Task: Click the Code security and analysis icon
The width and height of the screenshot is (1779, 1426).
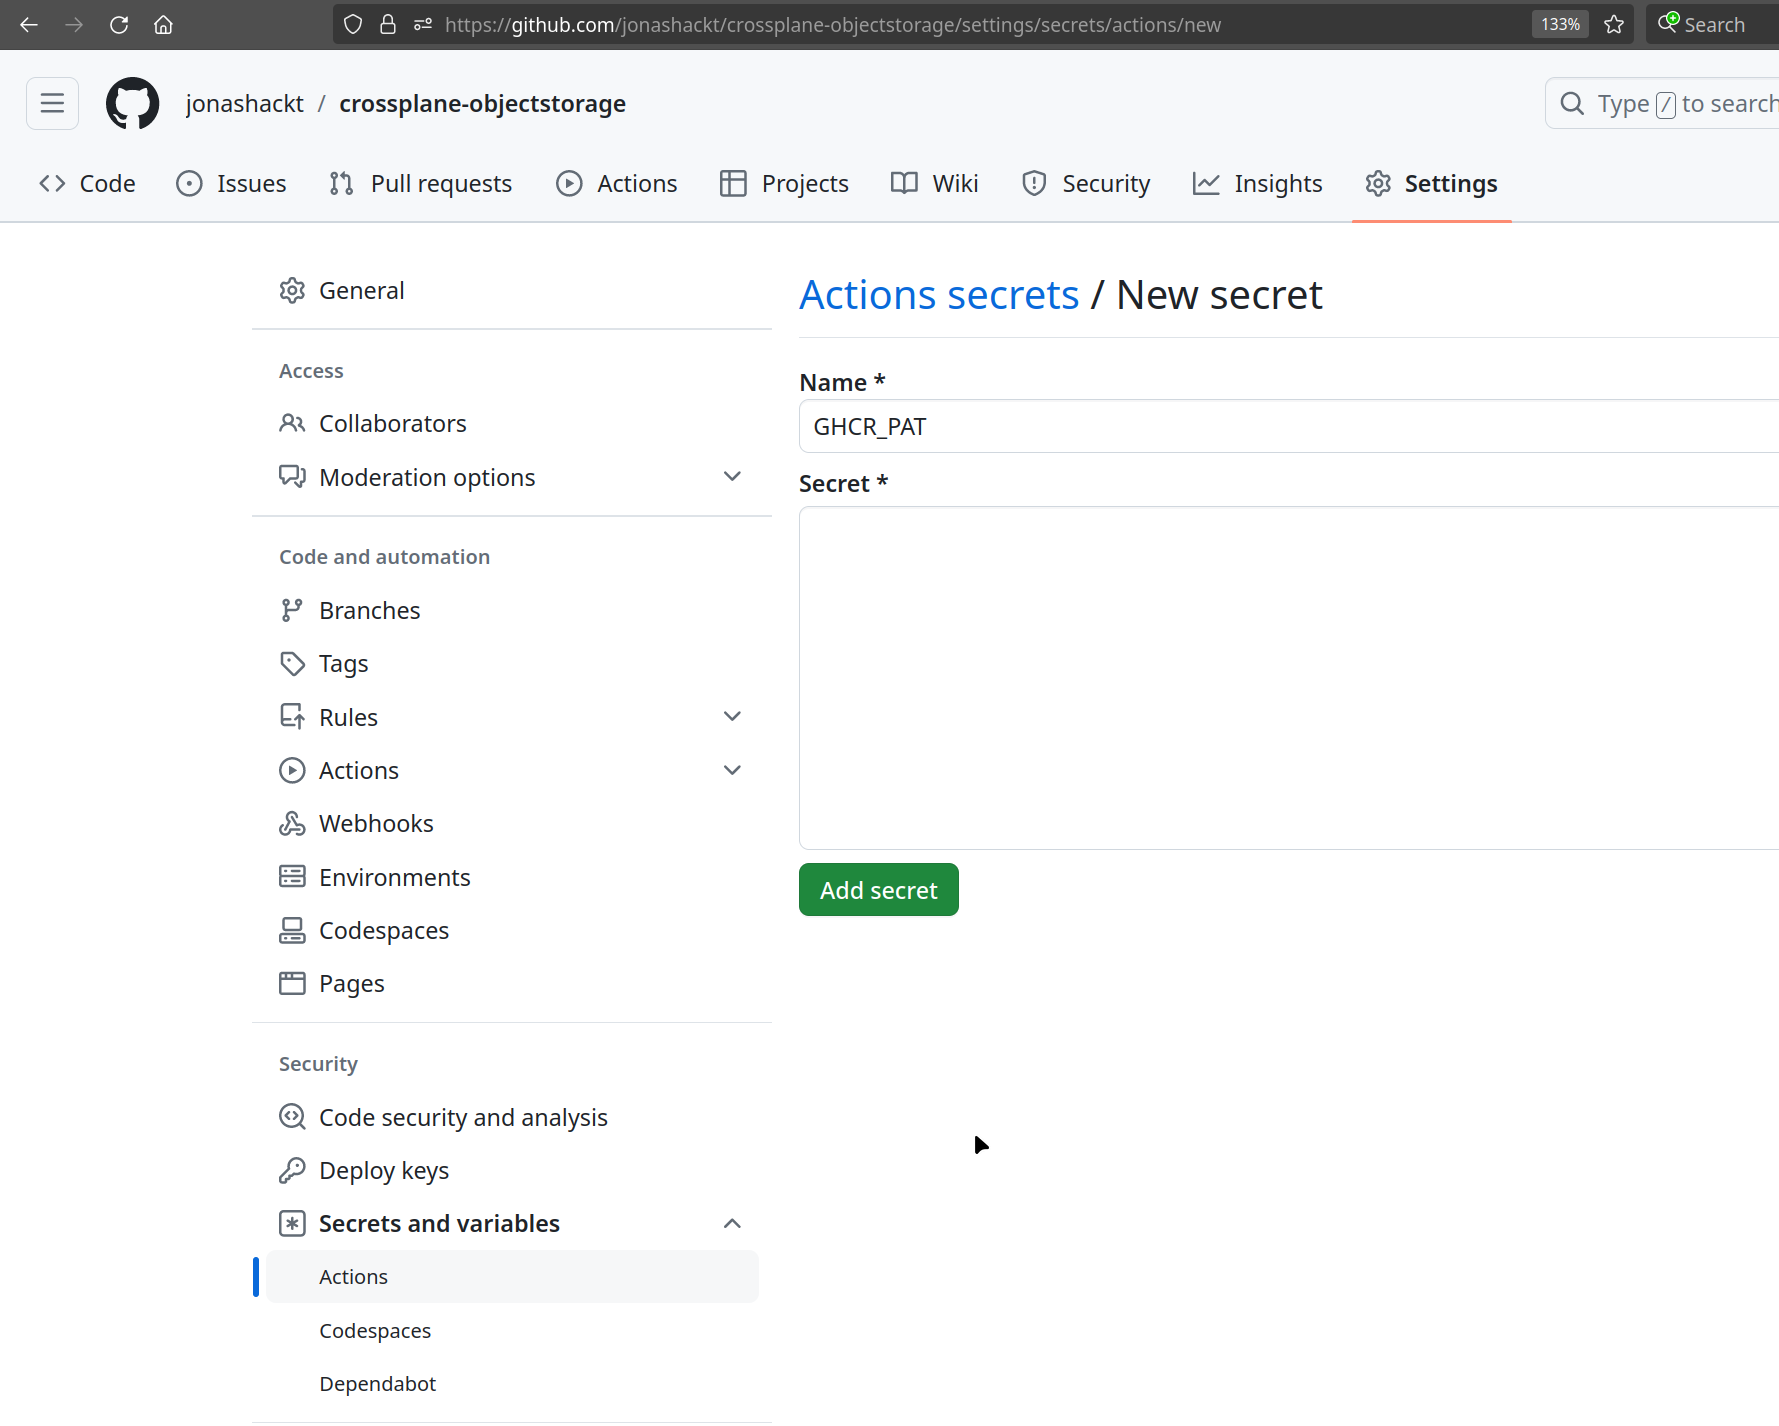Action: pyautogui.click(x=292, y=1117)
